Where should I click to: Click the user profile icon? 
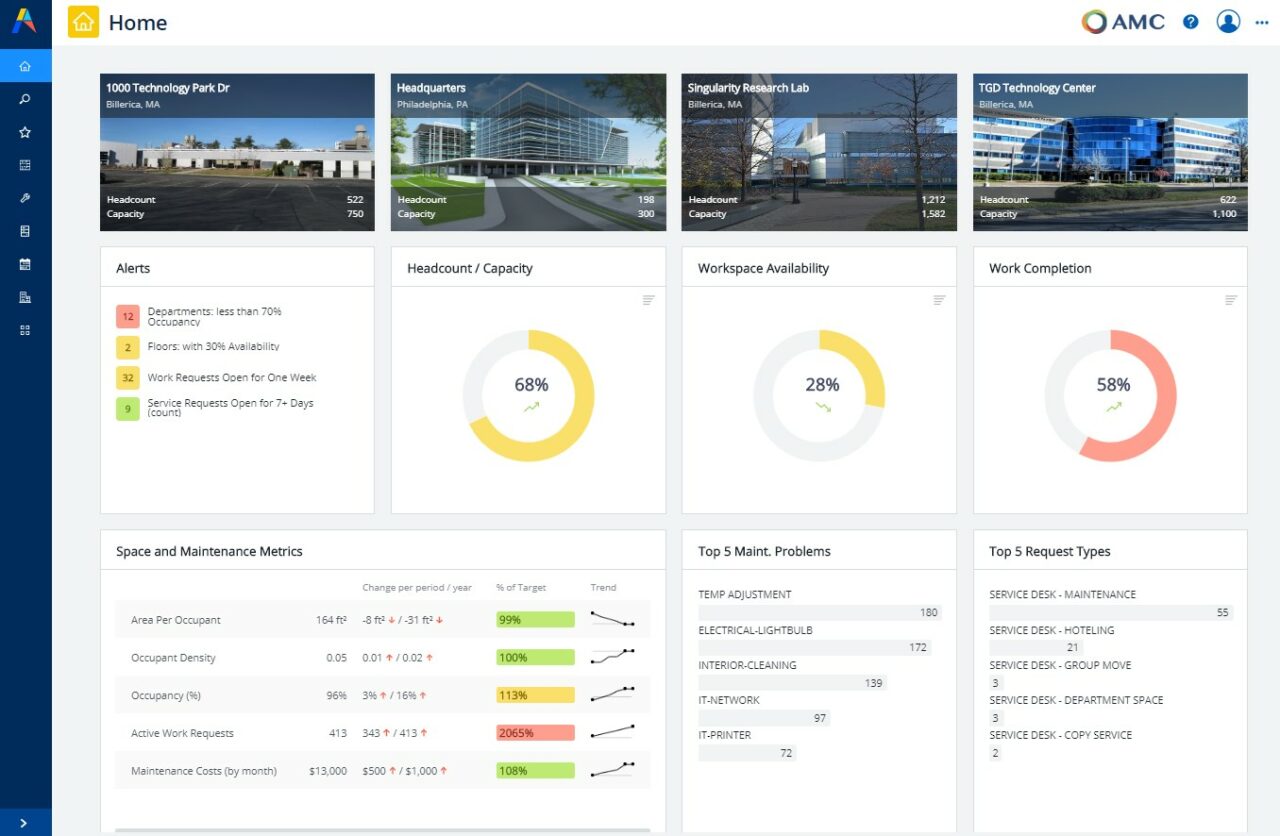tap(1228, 21)
